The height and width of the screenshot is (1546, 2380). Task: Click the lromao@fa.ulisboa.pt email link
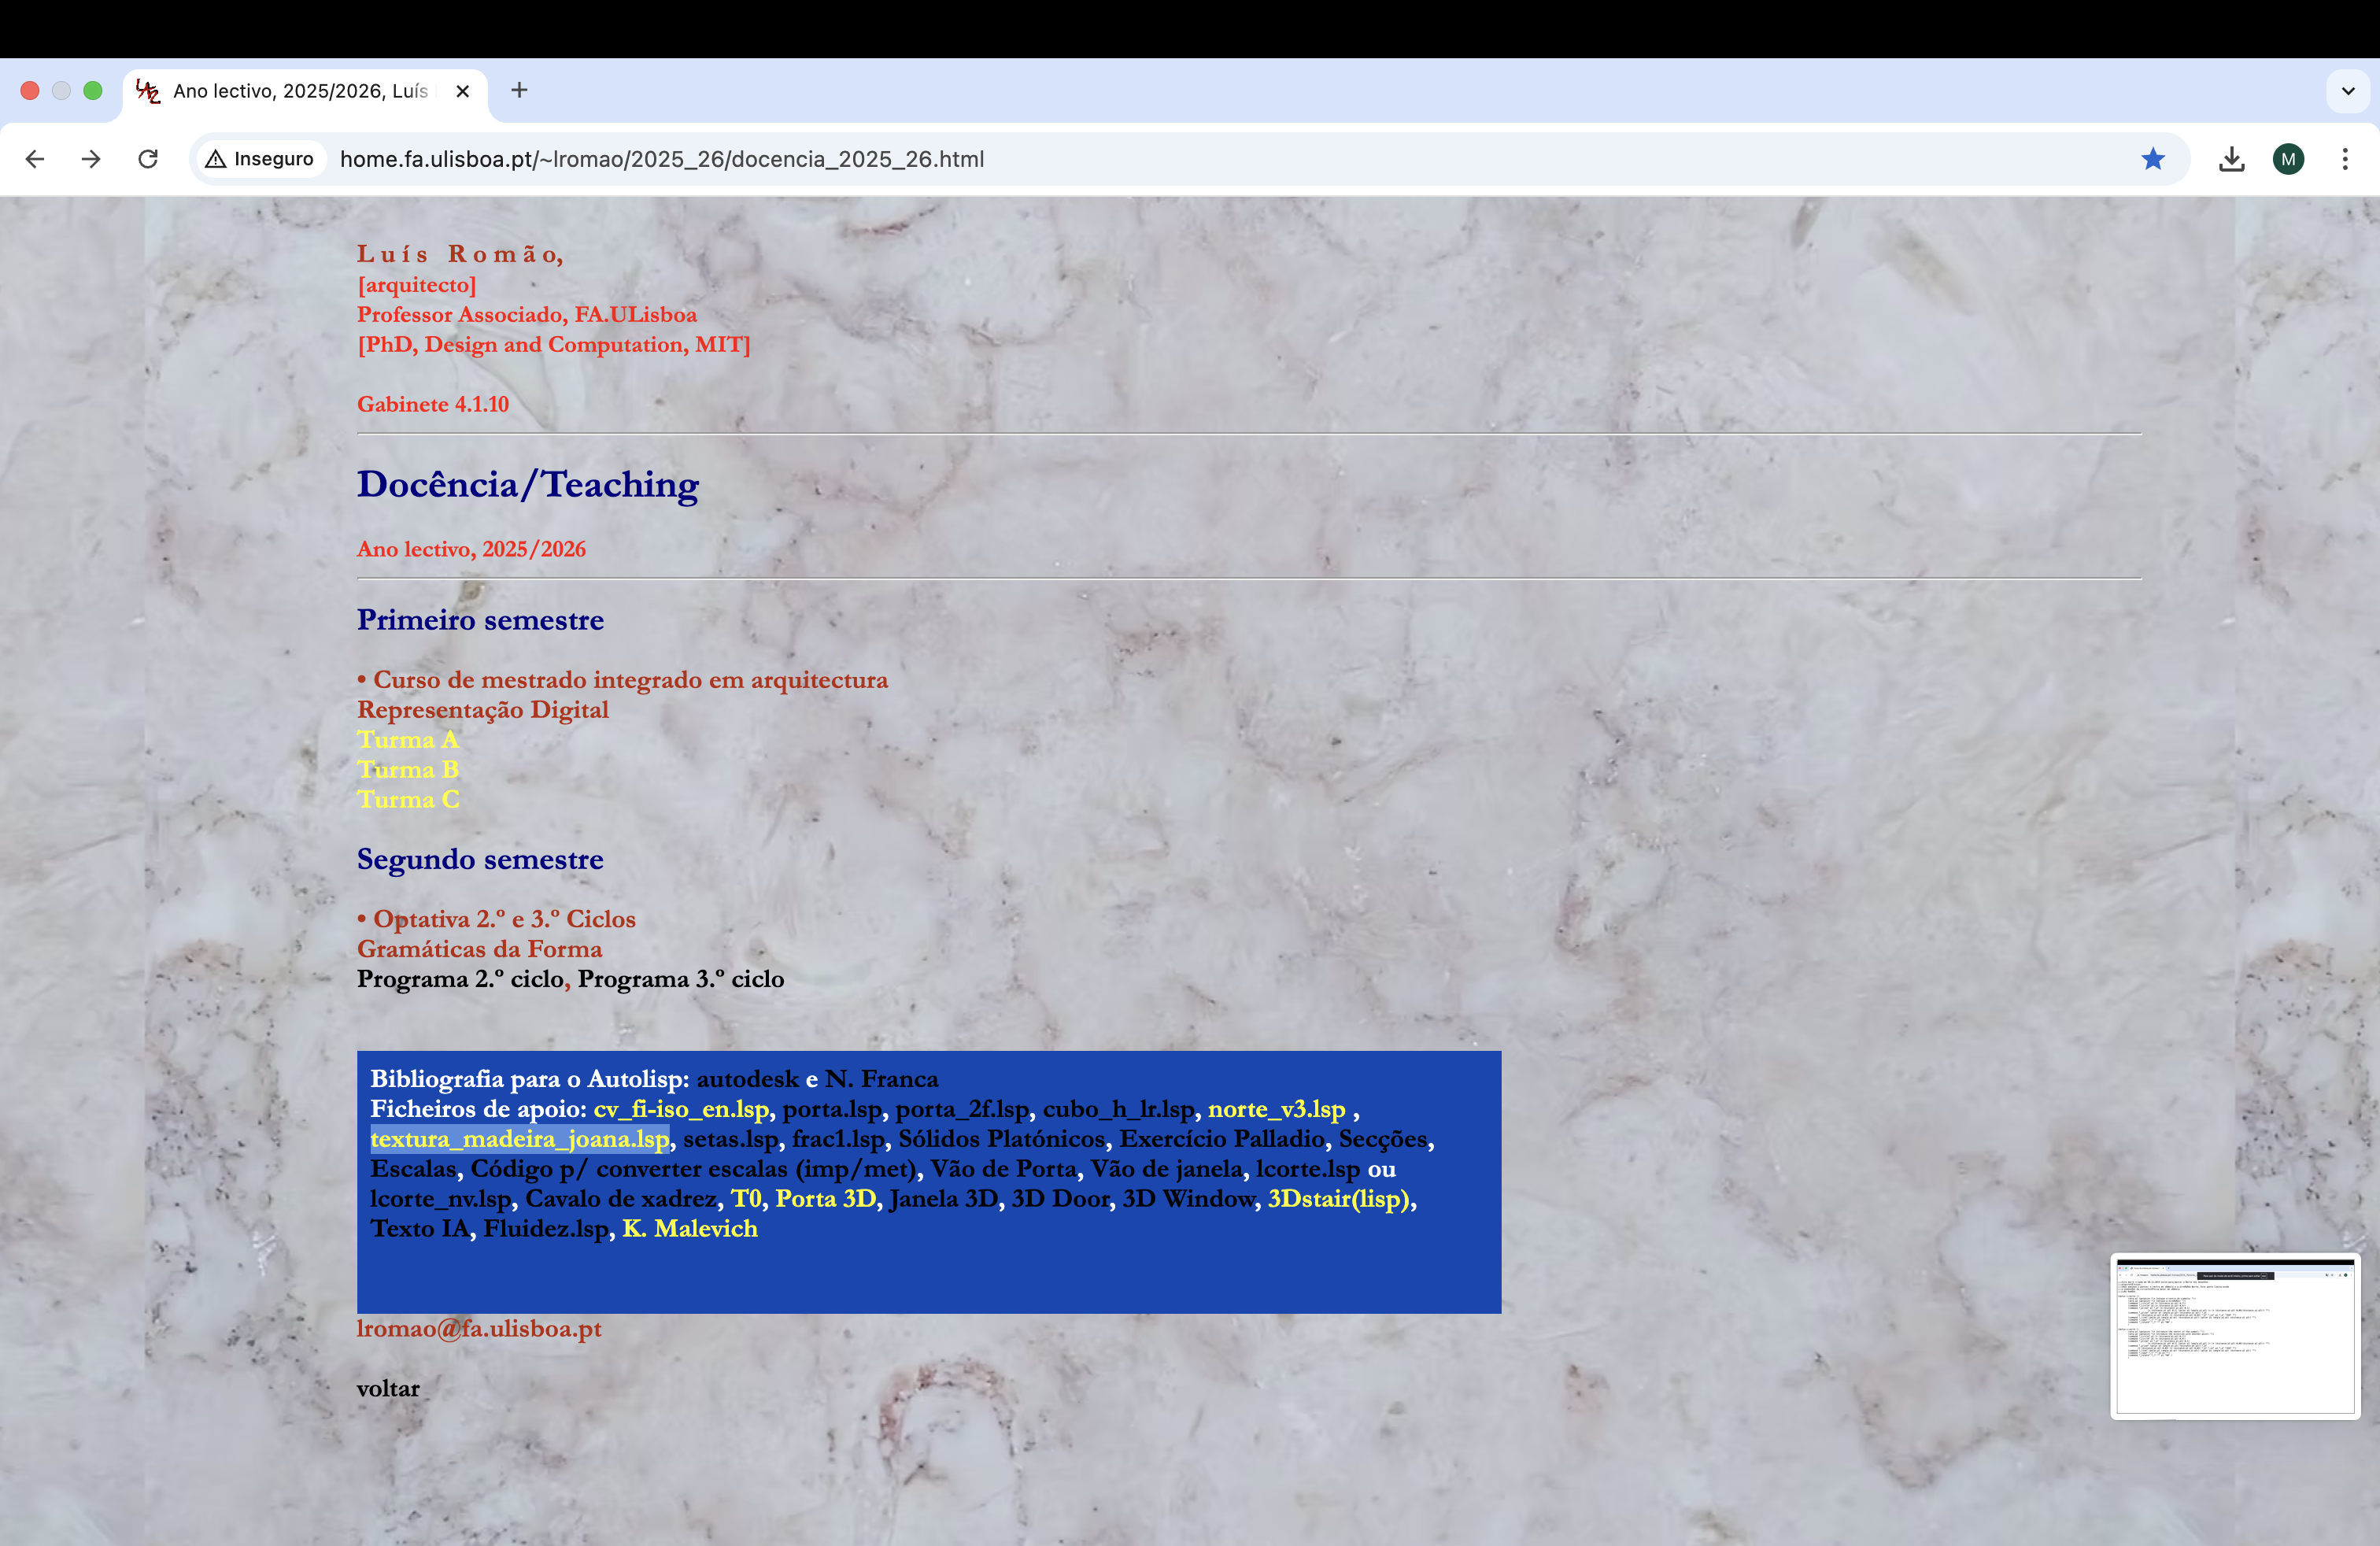pyautogui.click(x=479, y=1329)
